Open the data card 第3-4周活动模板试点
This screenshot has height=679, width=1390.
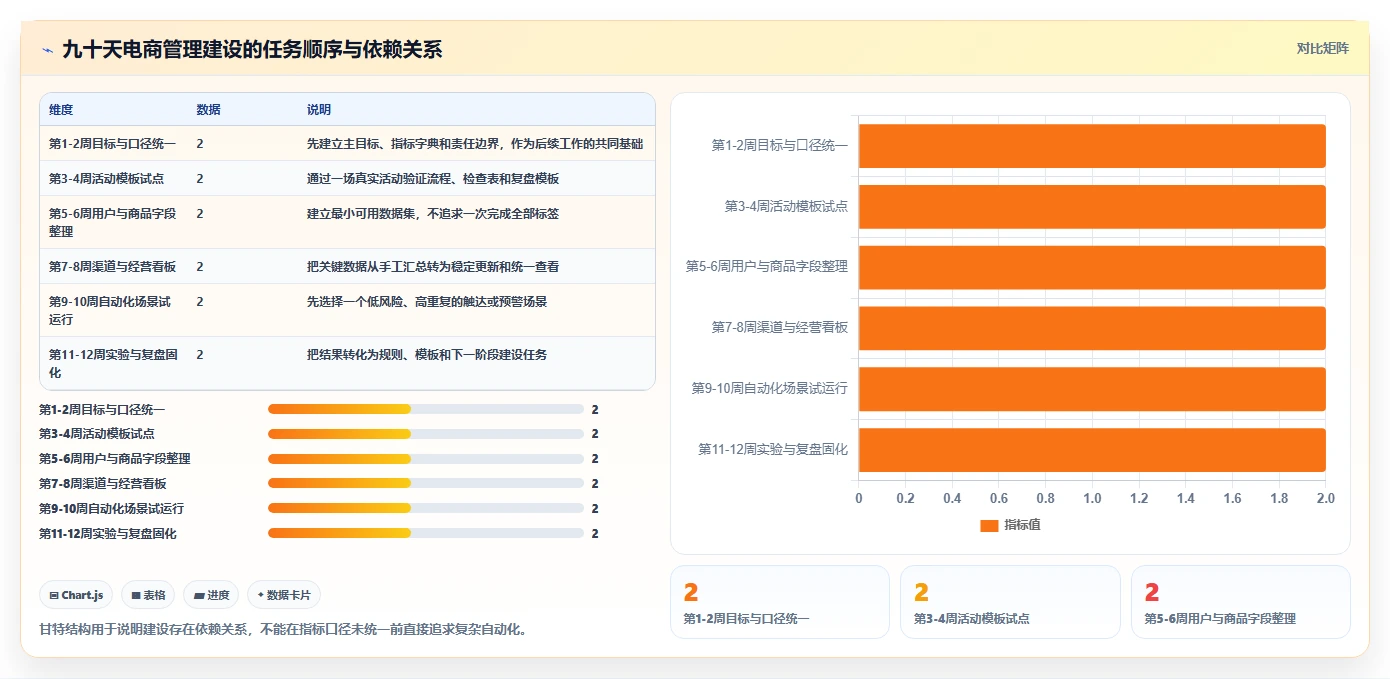(1010, 602)
